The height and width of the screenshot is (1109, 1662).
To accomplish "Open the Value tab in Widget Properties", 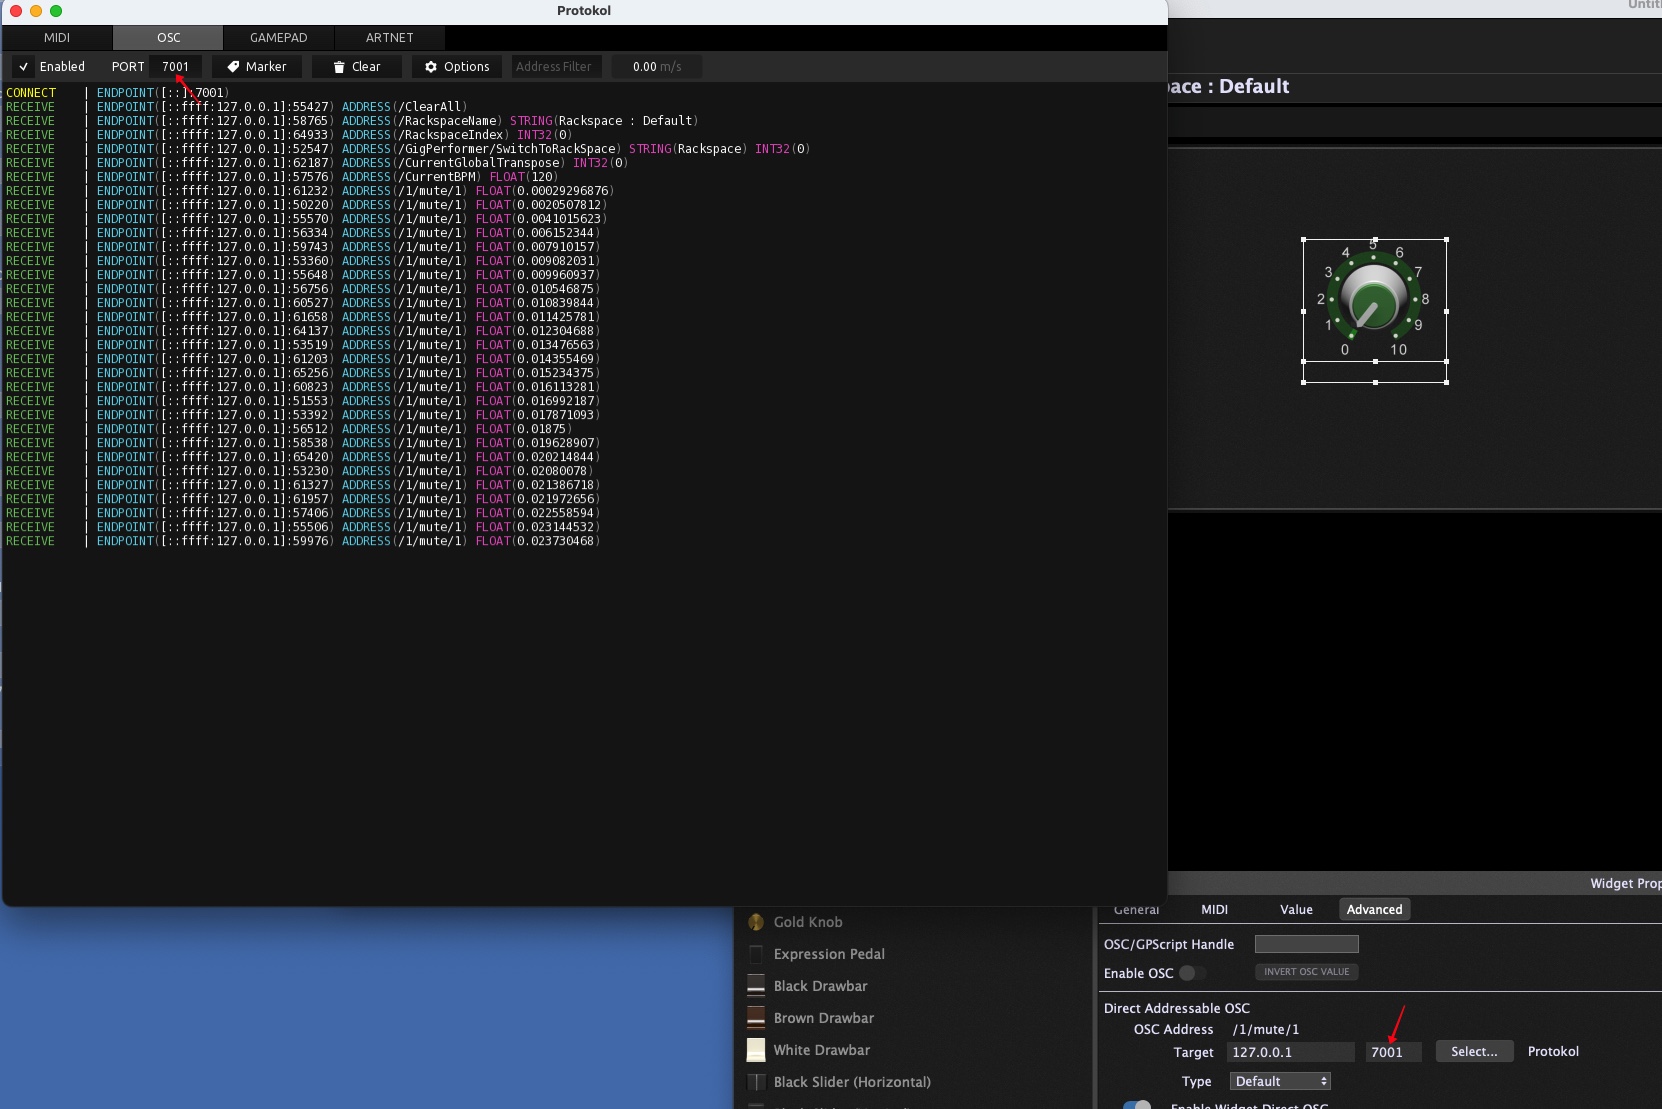I will [x=1296, y=909].
